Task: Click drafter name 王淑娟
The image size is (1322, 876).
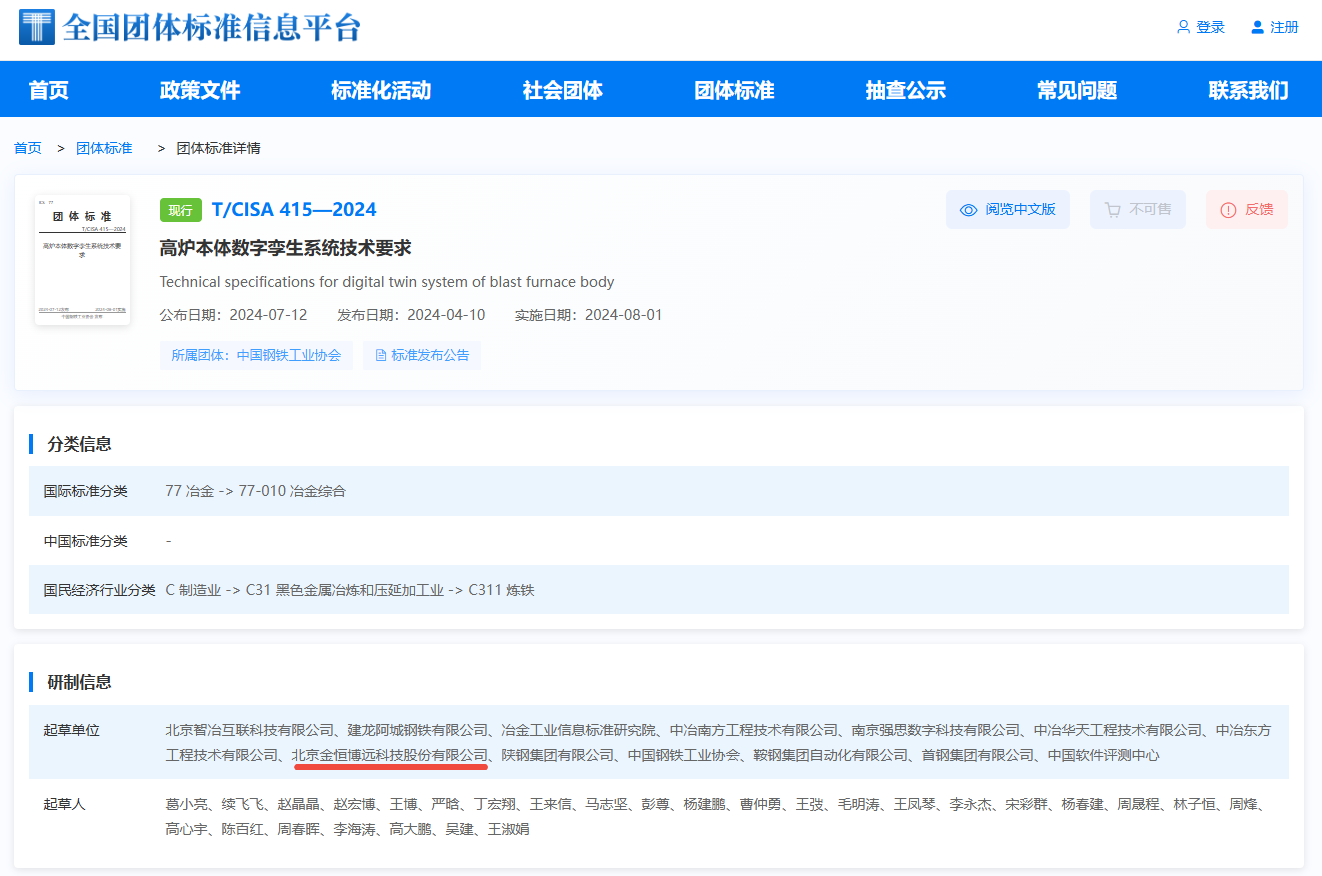Action: click(x=509, y=829)
